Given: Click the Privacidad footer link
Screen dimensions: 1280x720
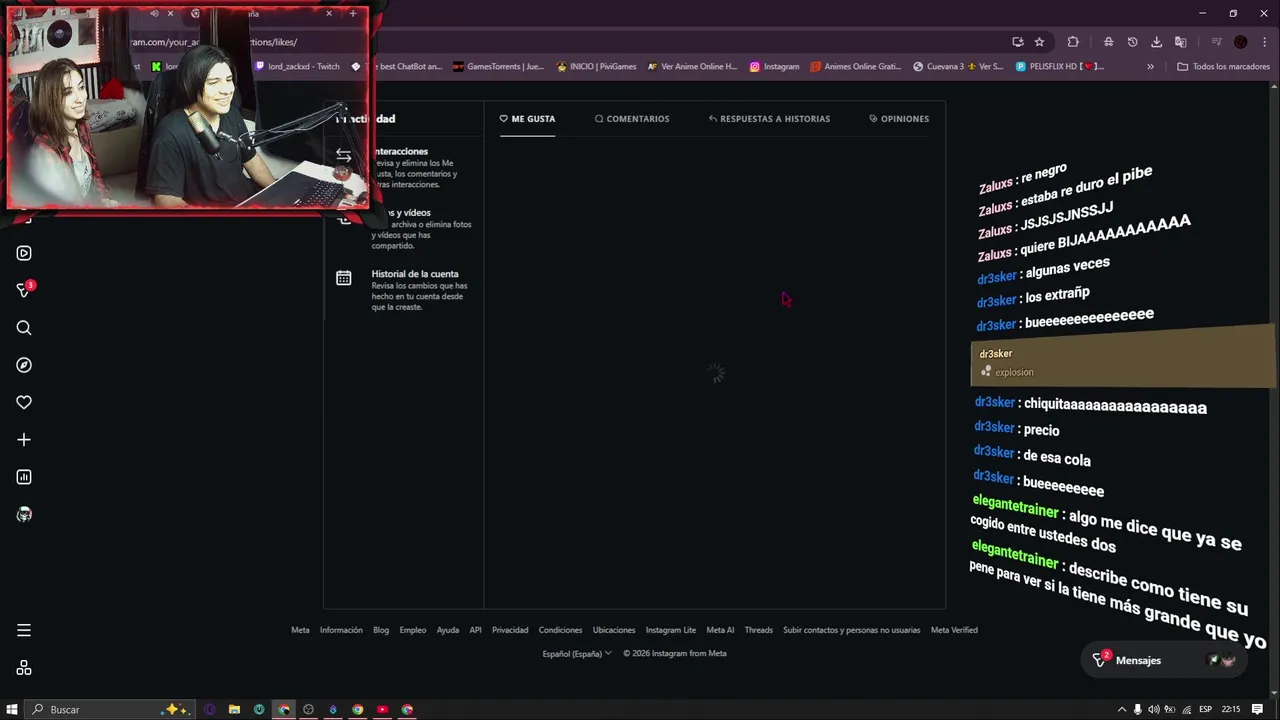Looking at the screenshot, I should [x=510, y=630].
